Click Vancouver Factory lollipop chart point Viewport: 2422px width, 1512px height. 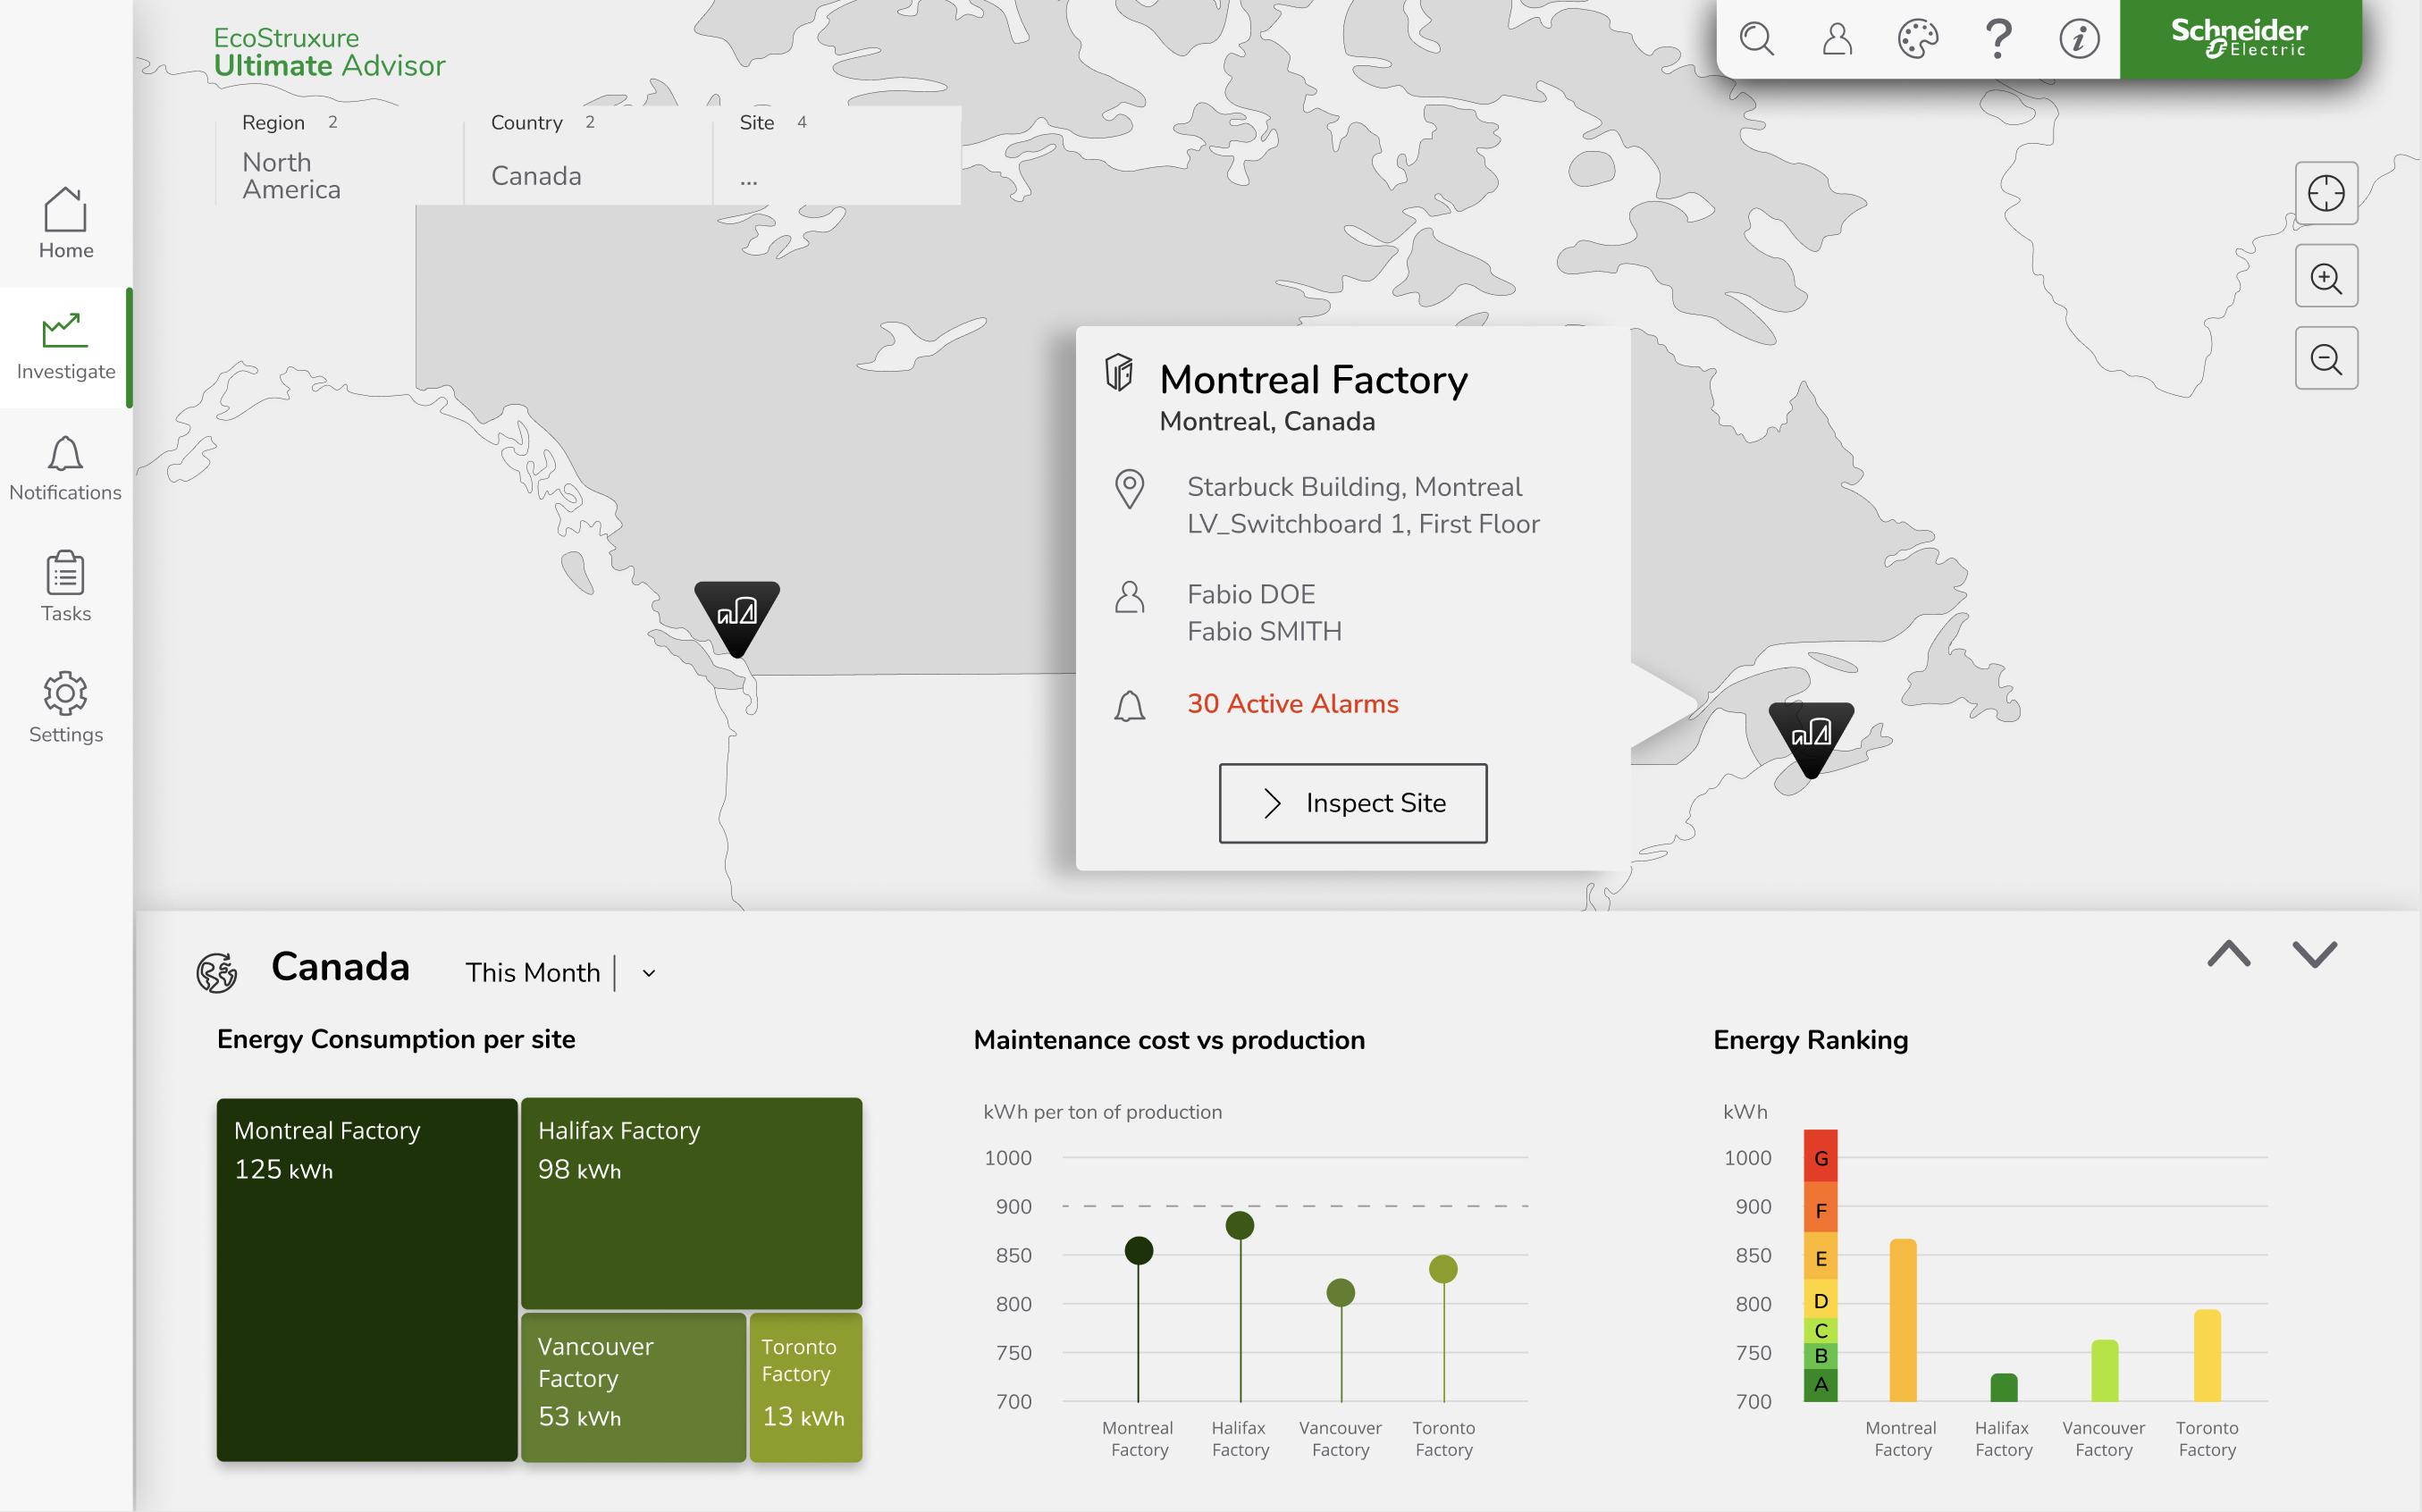(1341, 1293)
